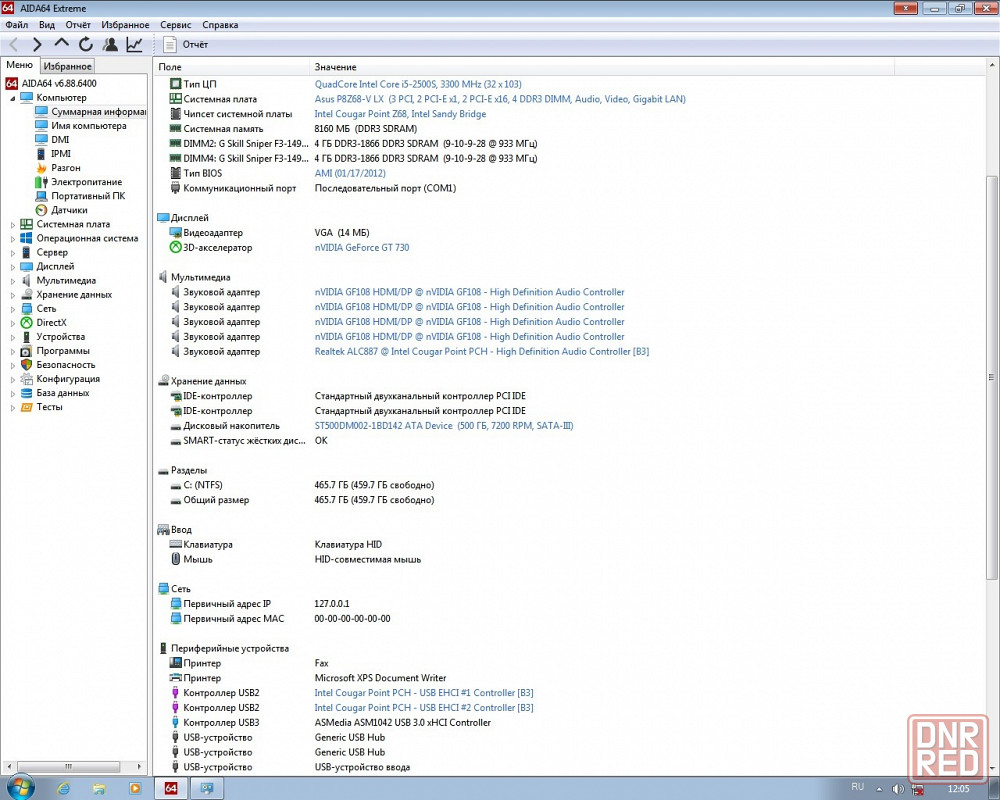The width and height of the screenshot is (1000, 800).
Task: Open the ST500DM002-1BD142 disk link
Action: tap(444, 426)
